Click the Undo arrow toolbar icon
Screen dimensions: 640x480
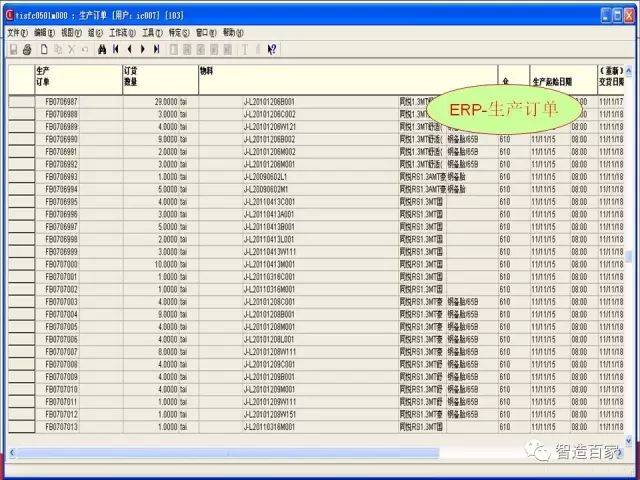point(85,50)
